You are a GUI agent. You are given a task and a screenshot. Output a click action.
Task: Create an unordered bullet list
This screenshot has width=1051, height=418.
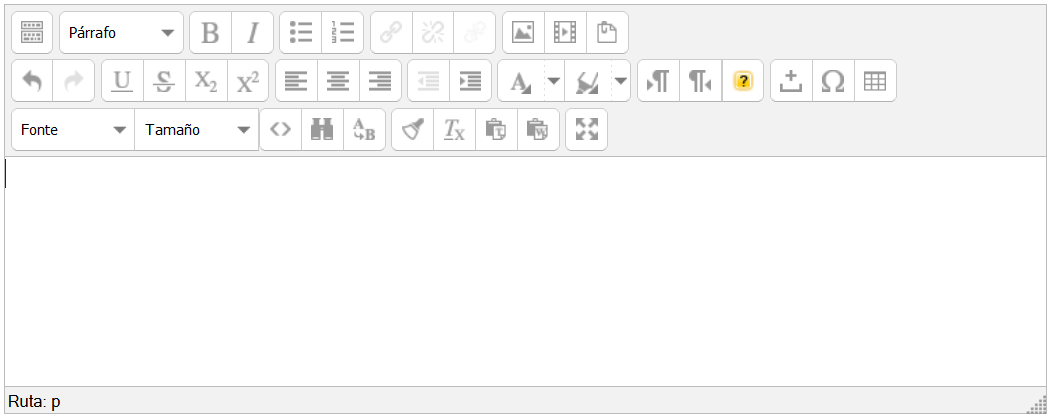coord(300,33)
